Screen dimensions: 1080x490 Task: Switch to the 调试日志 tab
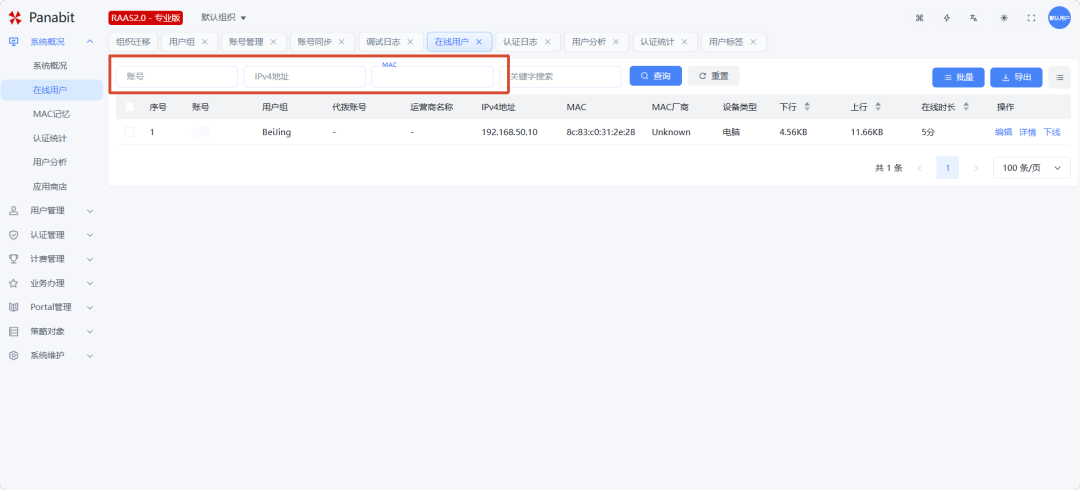point(383,42)
